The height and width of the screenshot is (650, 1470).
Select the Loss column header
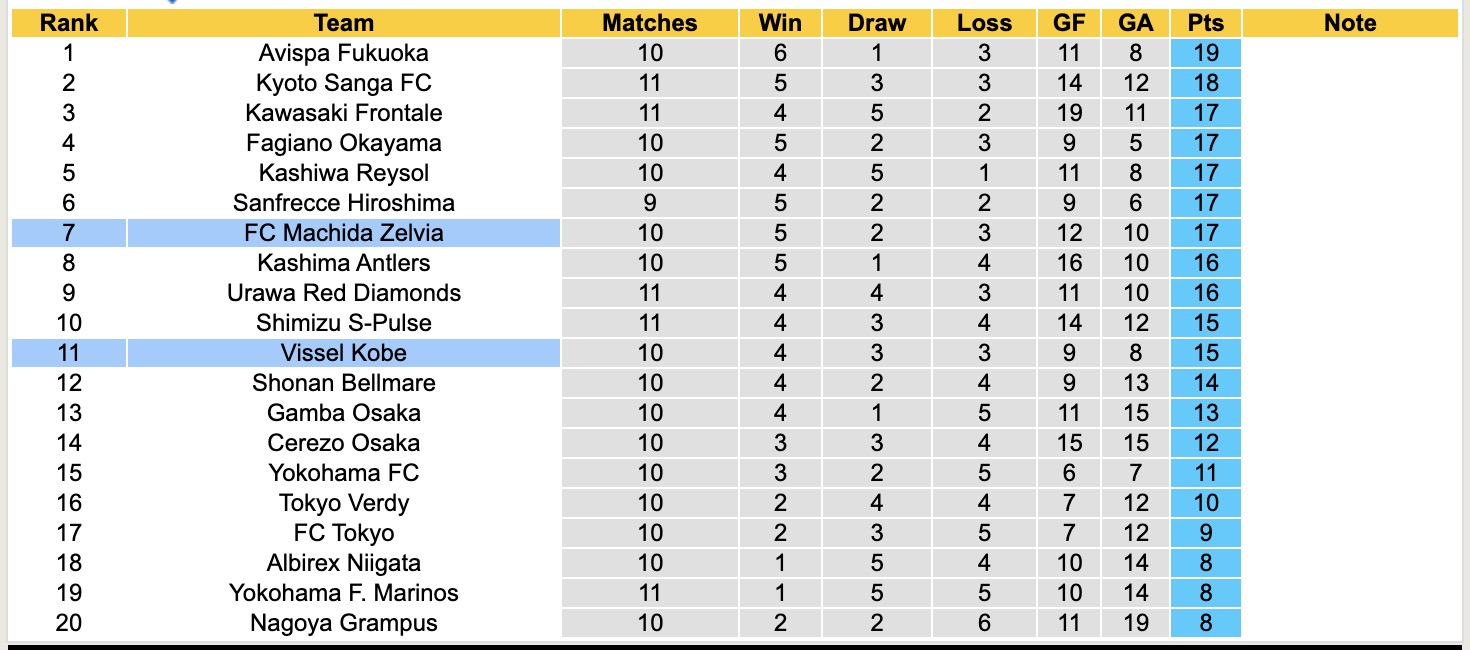984,23
